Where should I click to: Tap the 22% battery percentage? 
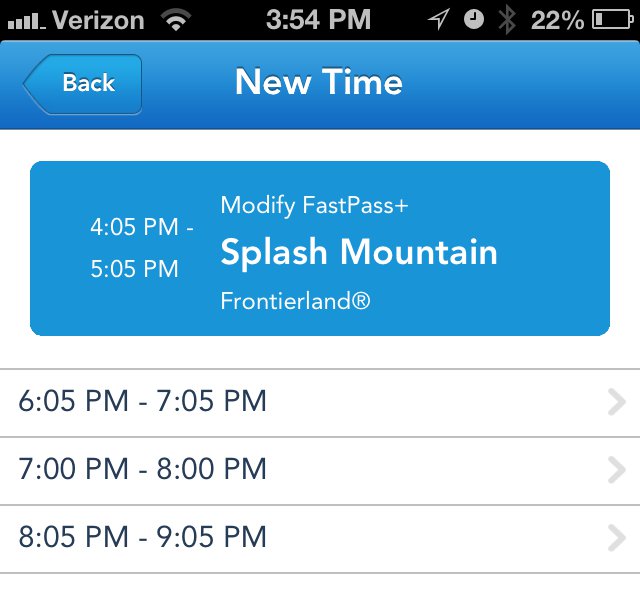(x=558, y=20)
